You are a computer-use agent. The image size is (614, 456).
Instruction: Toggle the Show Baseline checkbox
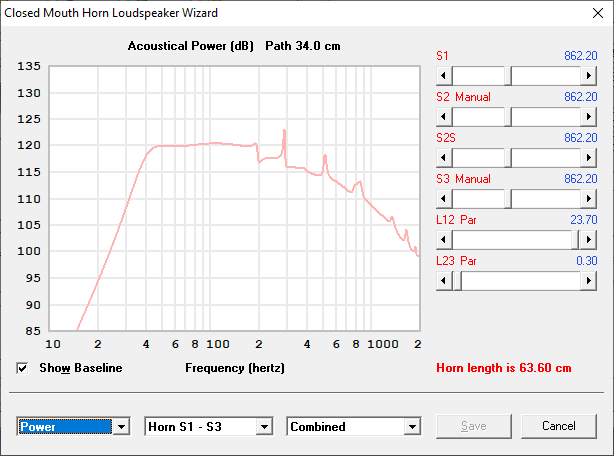click(22, 368)
